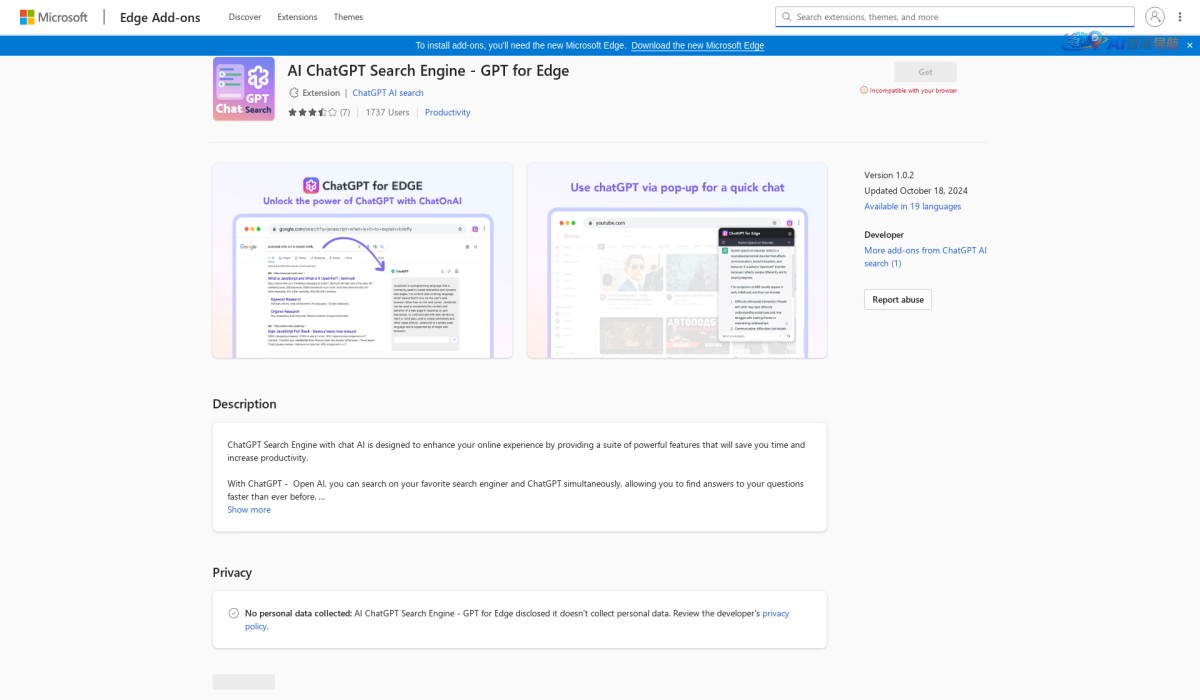Switch to the Themes section
Viewport: 1200px width, 700px height.
(x=348, y=16)
